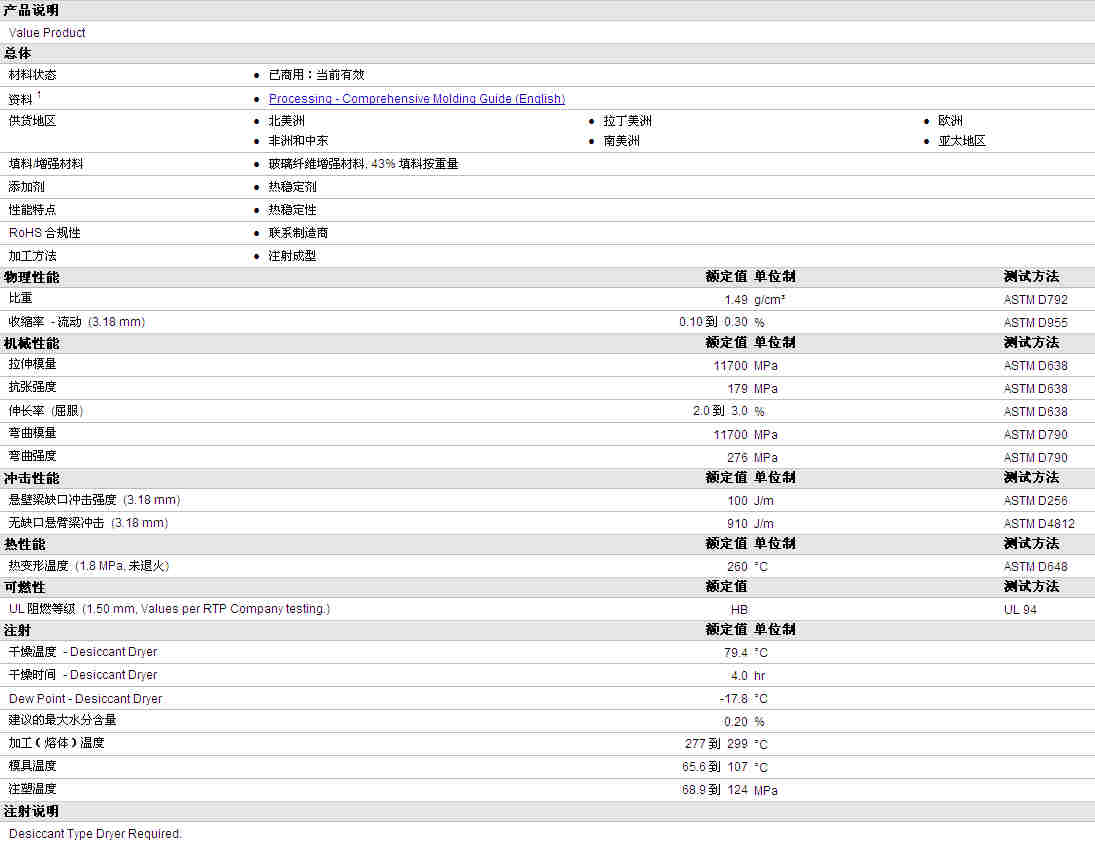
Task: Select the HB flammability rating value
Action: [x=739, y=609]
